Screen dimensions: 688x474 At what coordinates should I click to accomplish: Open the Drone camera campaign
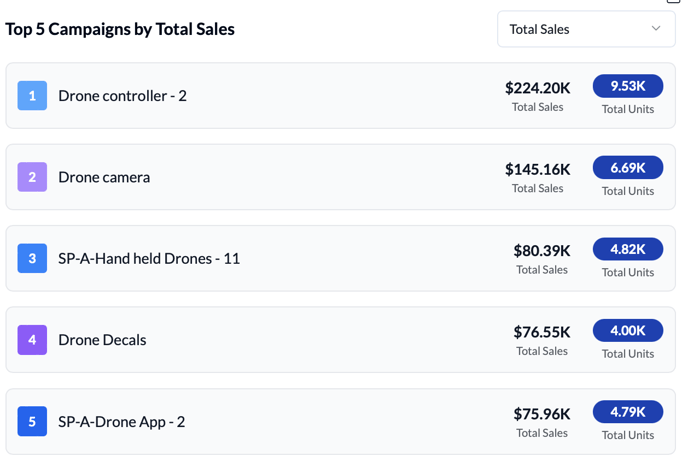104,177
